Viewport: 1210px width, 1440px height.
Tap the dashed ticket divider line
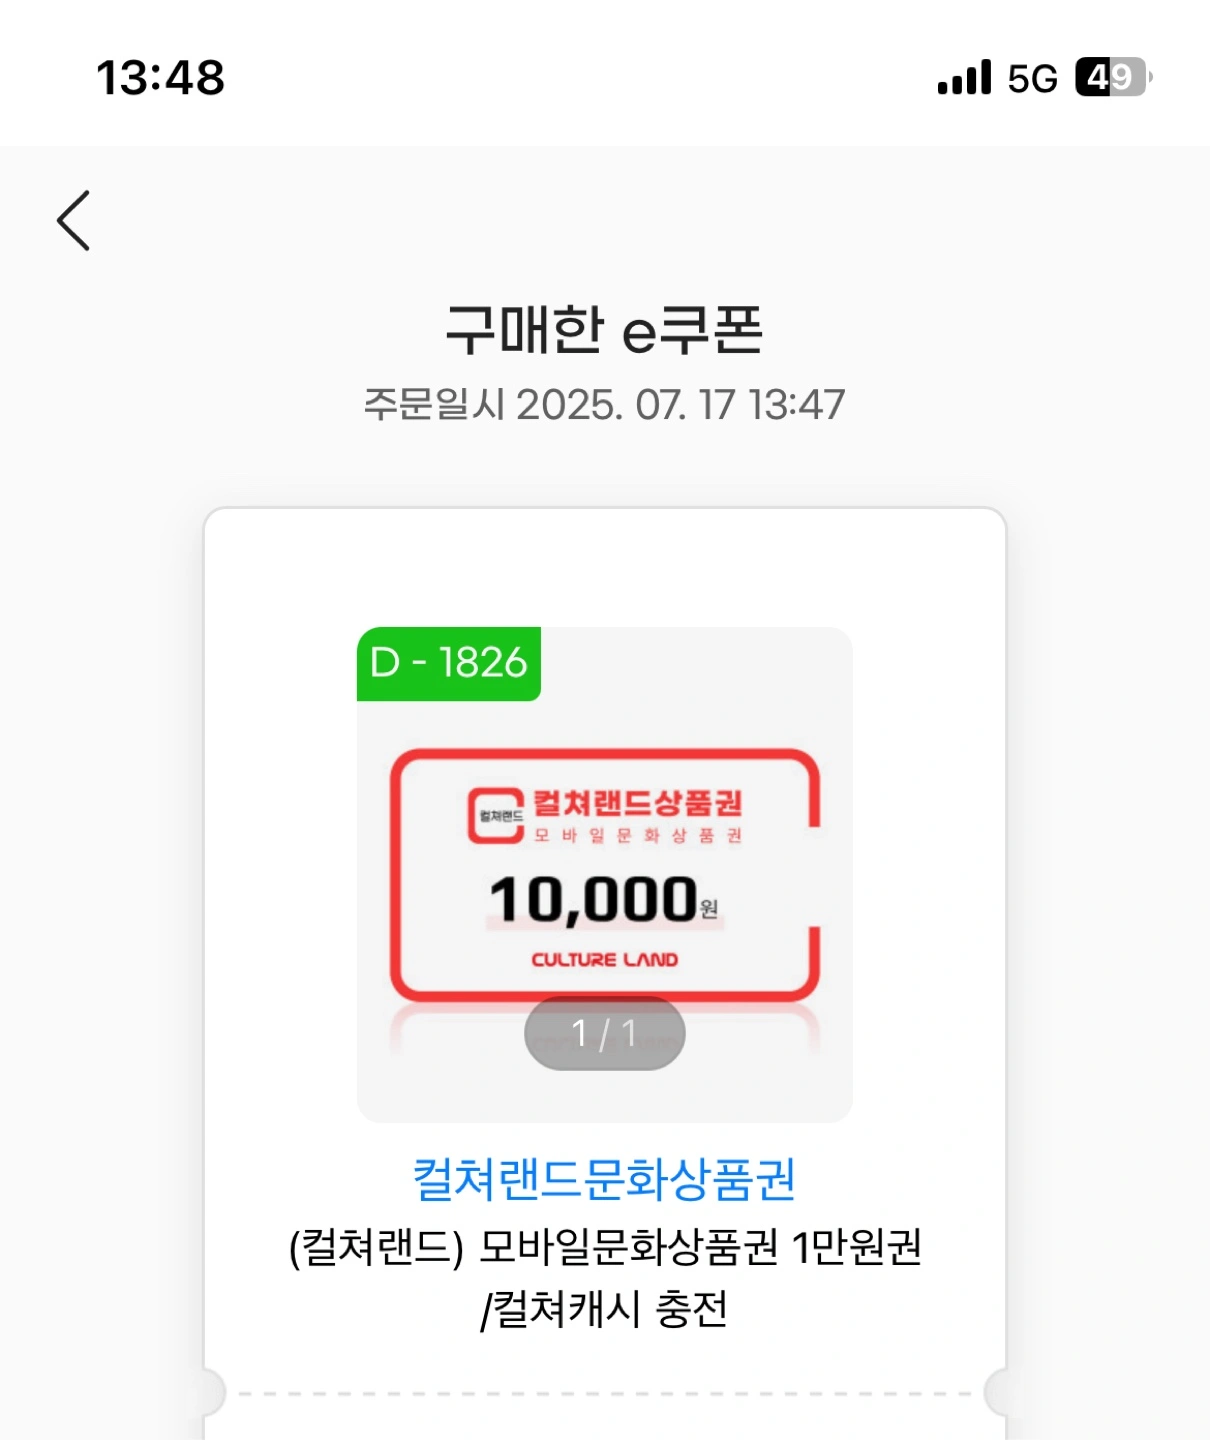coord(604,1393)
